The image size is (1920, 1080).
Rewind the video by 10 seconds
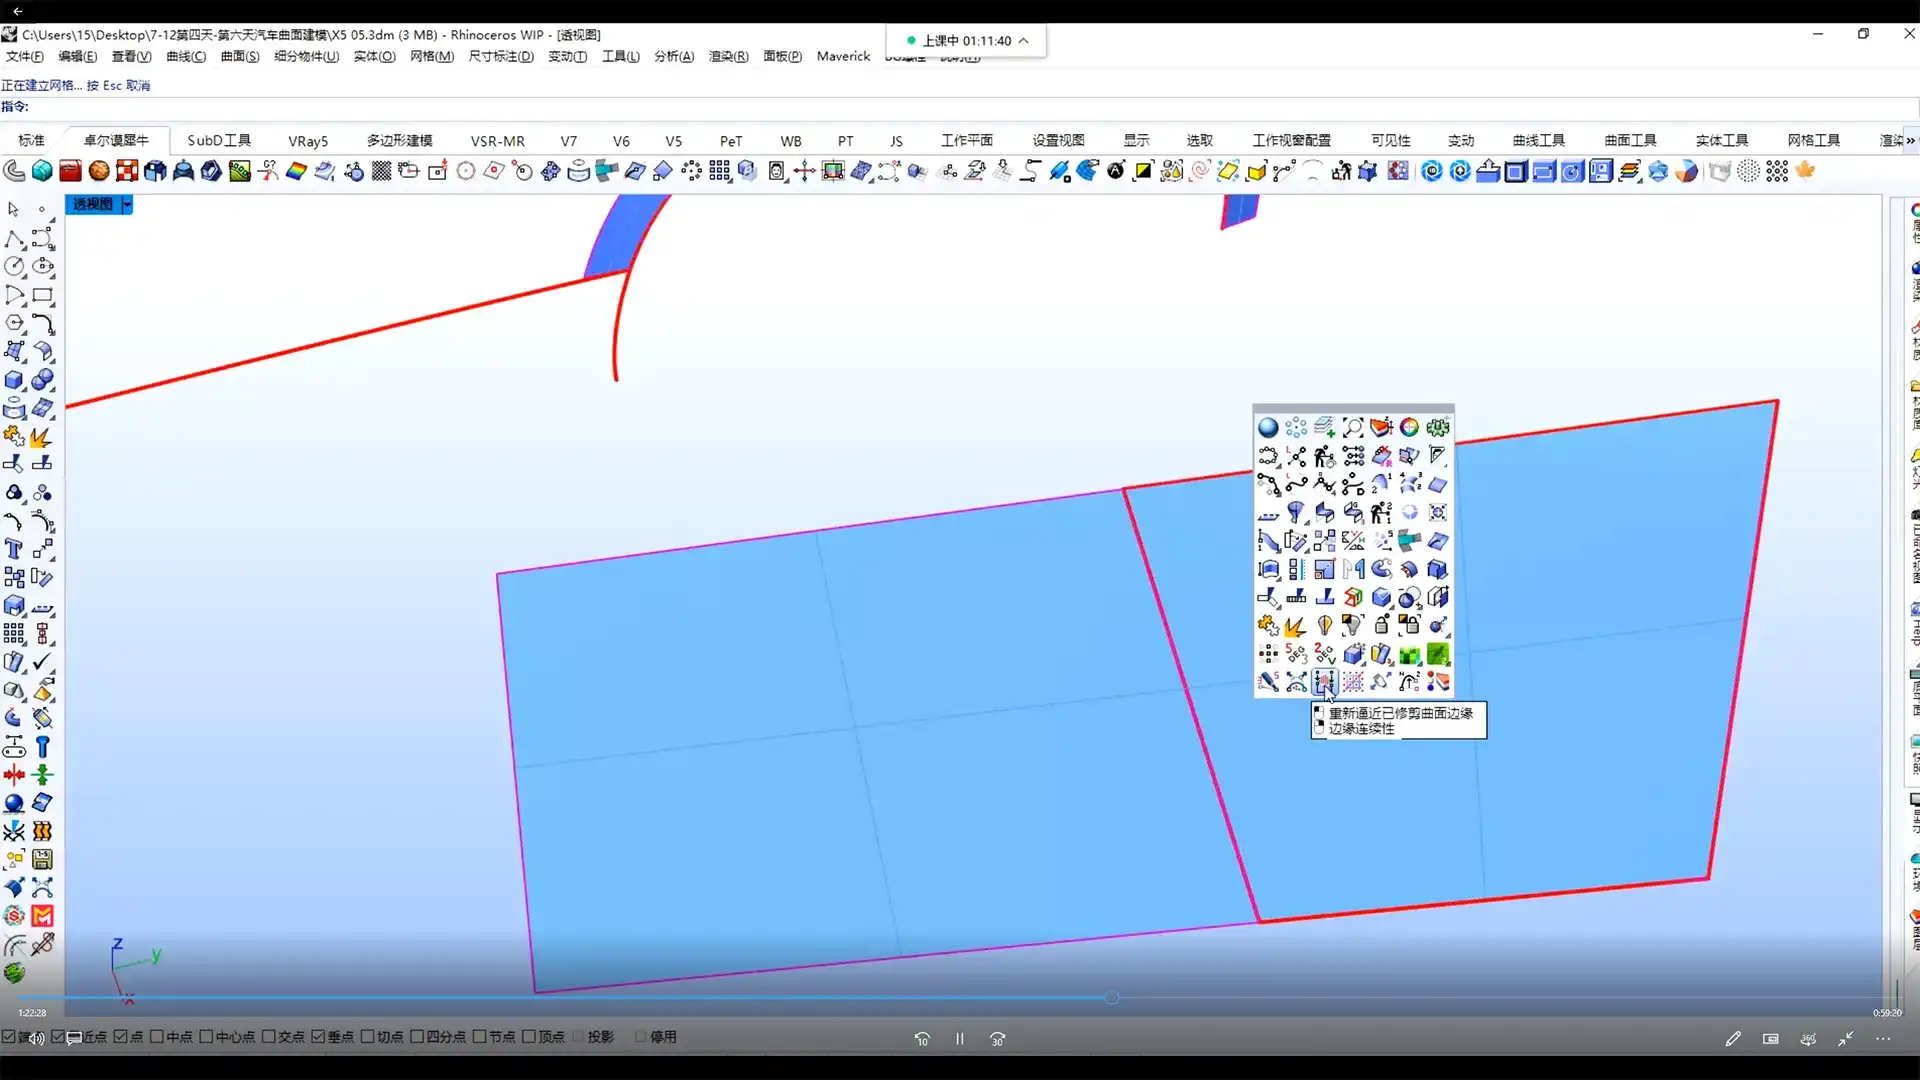(922, 1039)
